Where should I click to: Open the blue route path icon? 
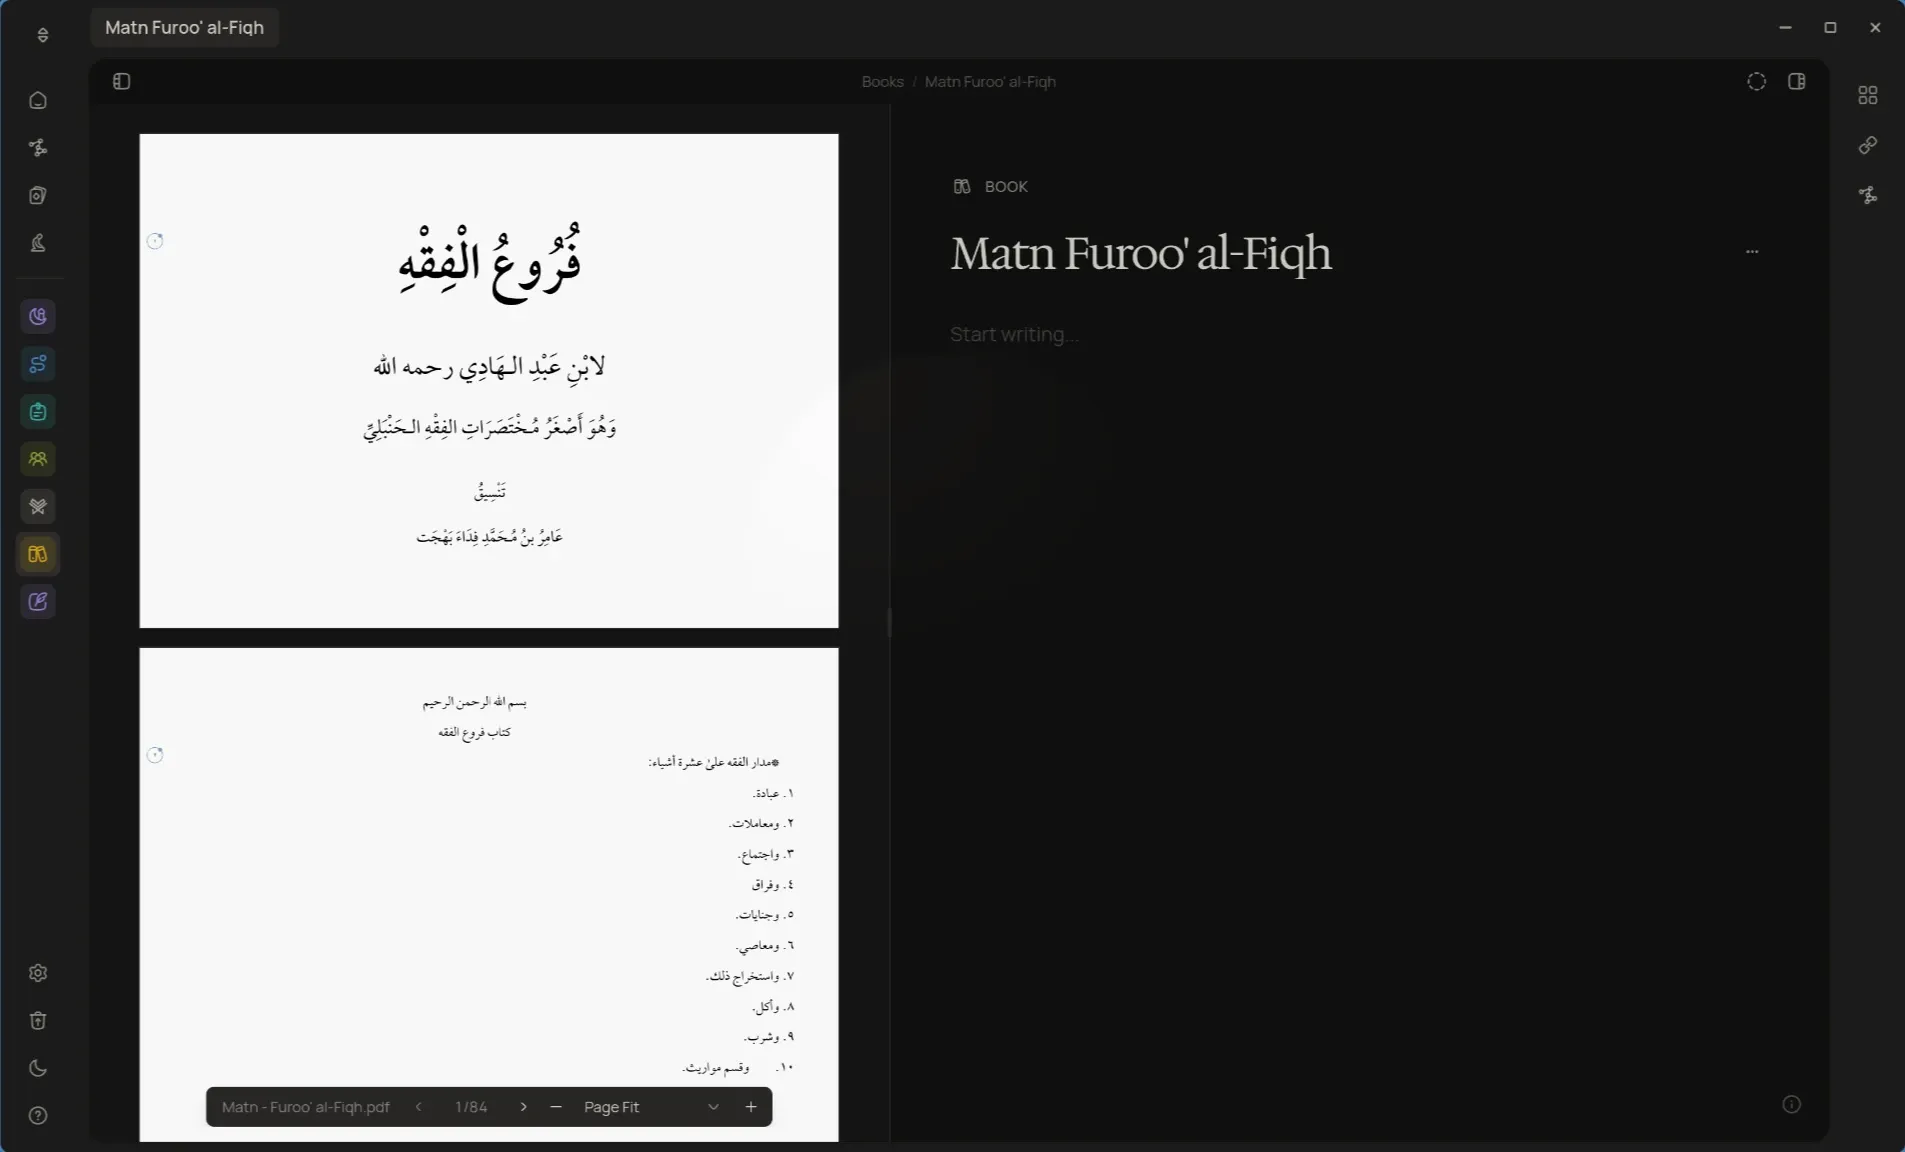[x=38, y=364]
